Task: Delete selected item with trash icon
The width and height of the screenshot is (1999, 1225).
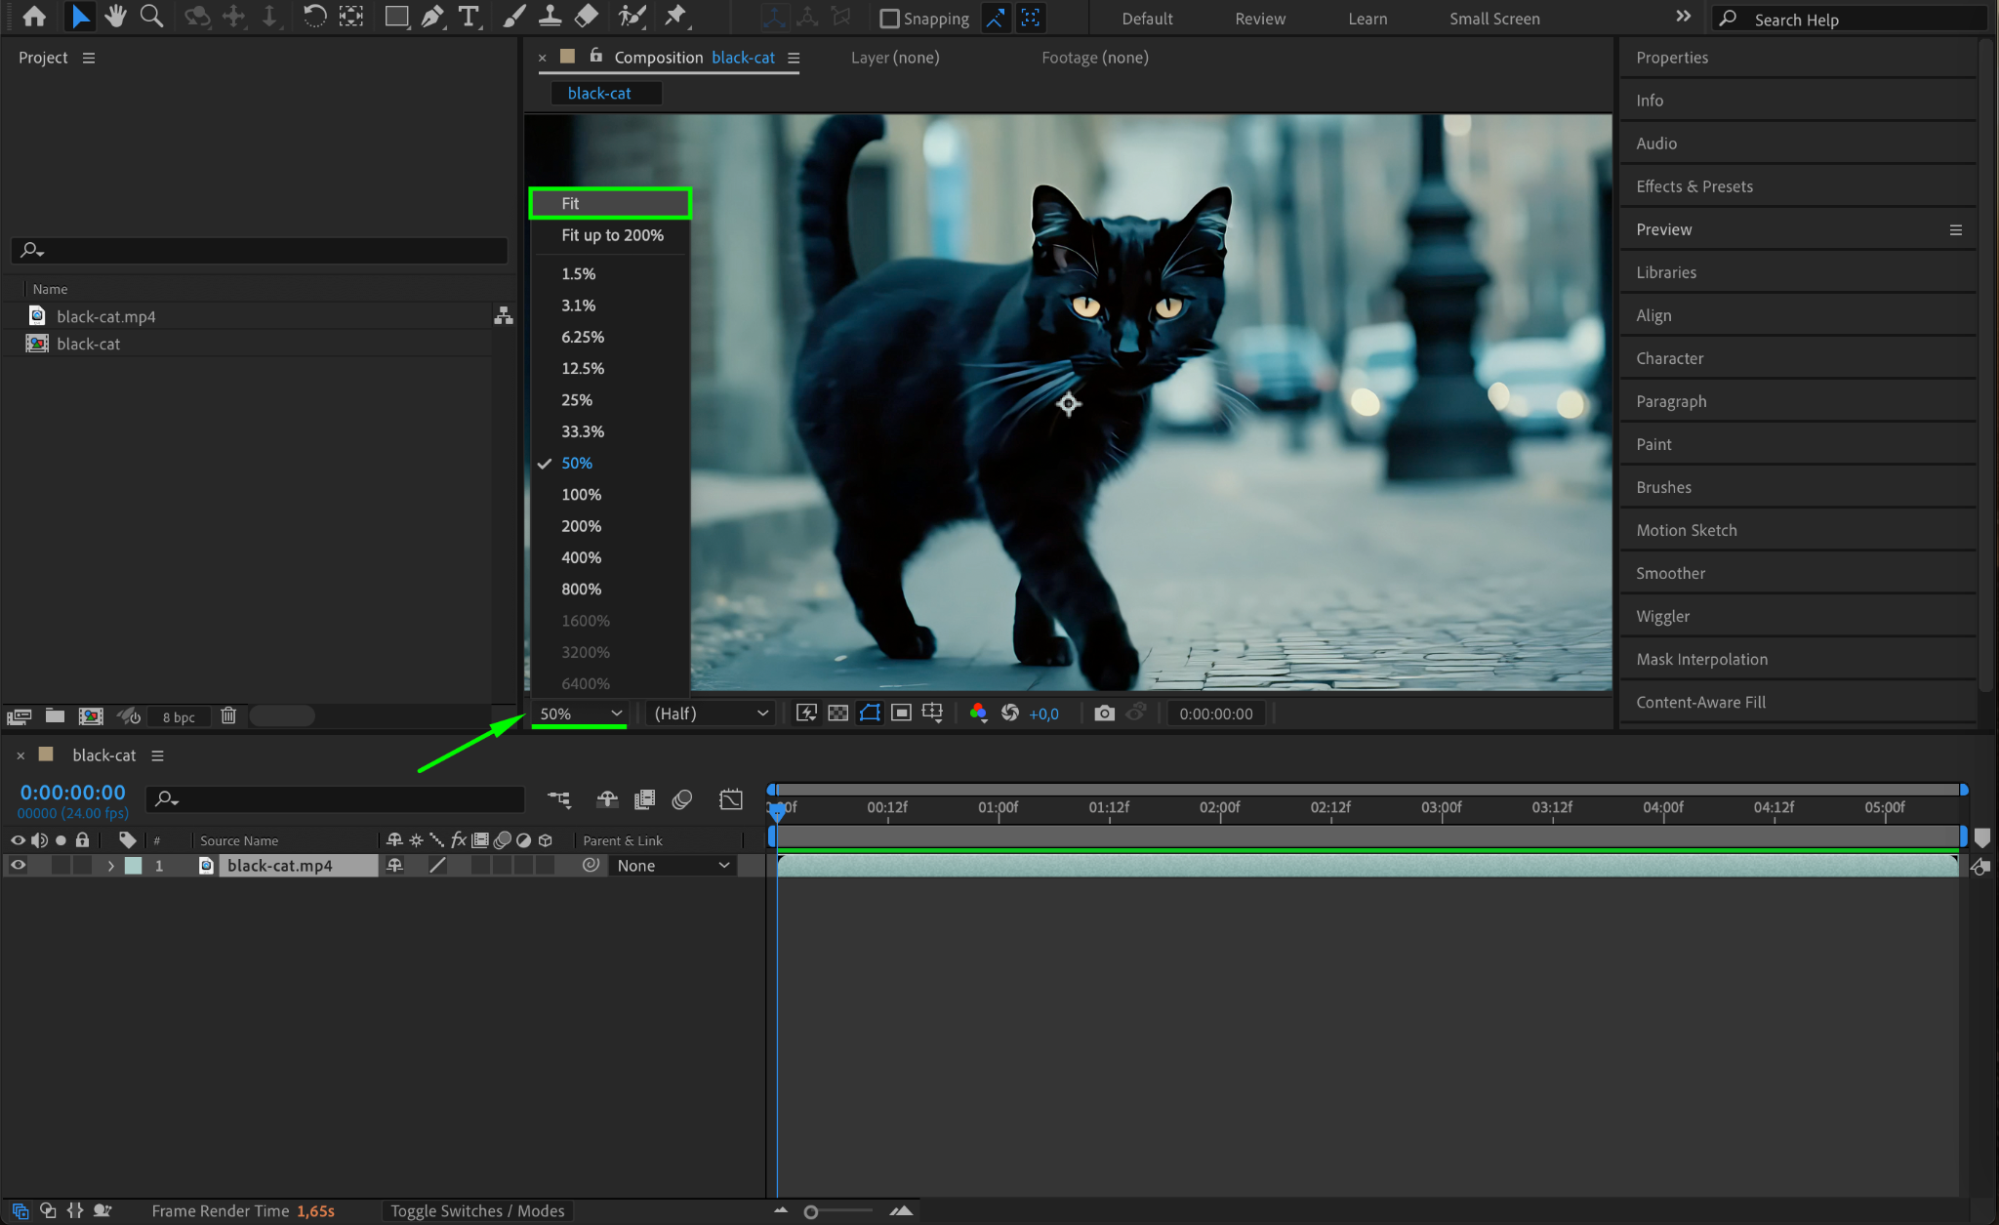Action: [x=228, y=716]
